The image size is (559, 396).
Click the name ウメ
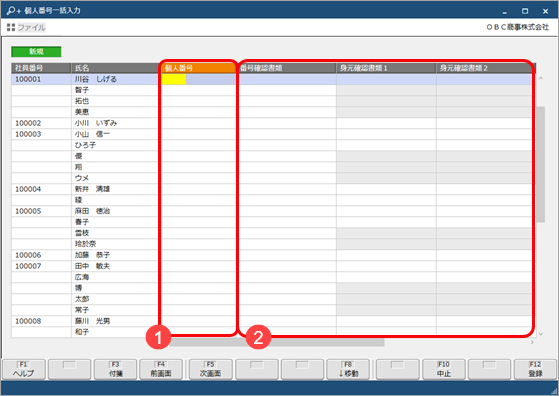[82, 178]
